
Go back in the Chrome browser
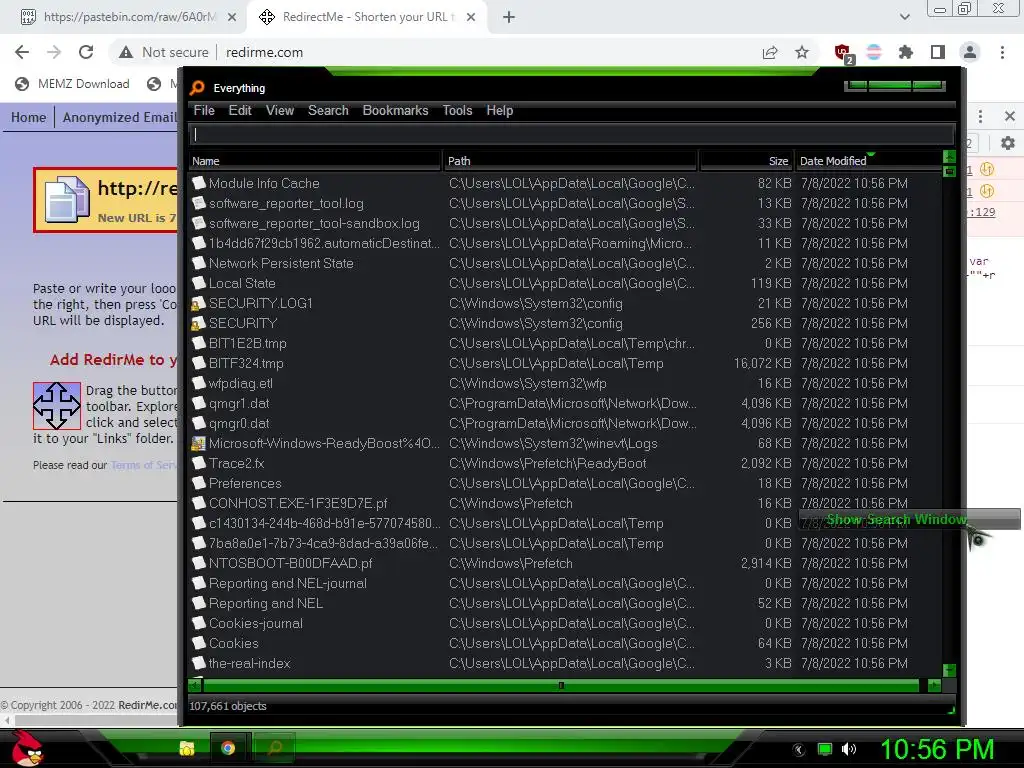pos(22,52)
